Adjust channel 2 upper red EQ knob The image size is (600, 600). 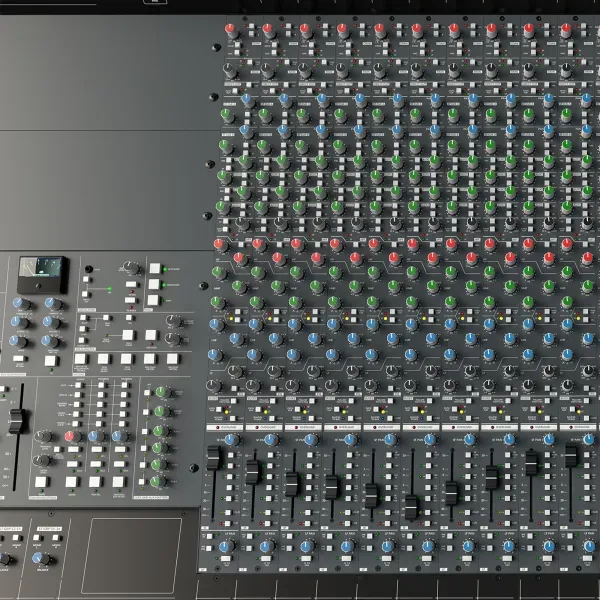click(258, 244)
